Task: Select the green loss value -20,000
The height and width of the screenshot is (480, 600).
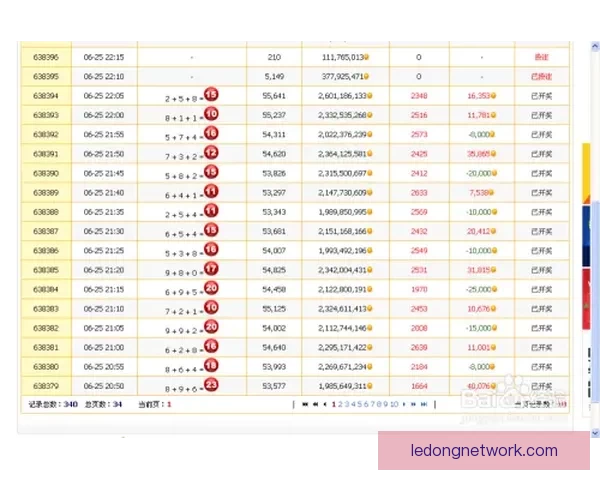Action: pos(478,173)
